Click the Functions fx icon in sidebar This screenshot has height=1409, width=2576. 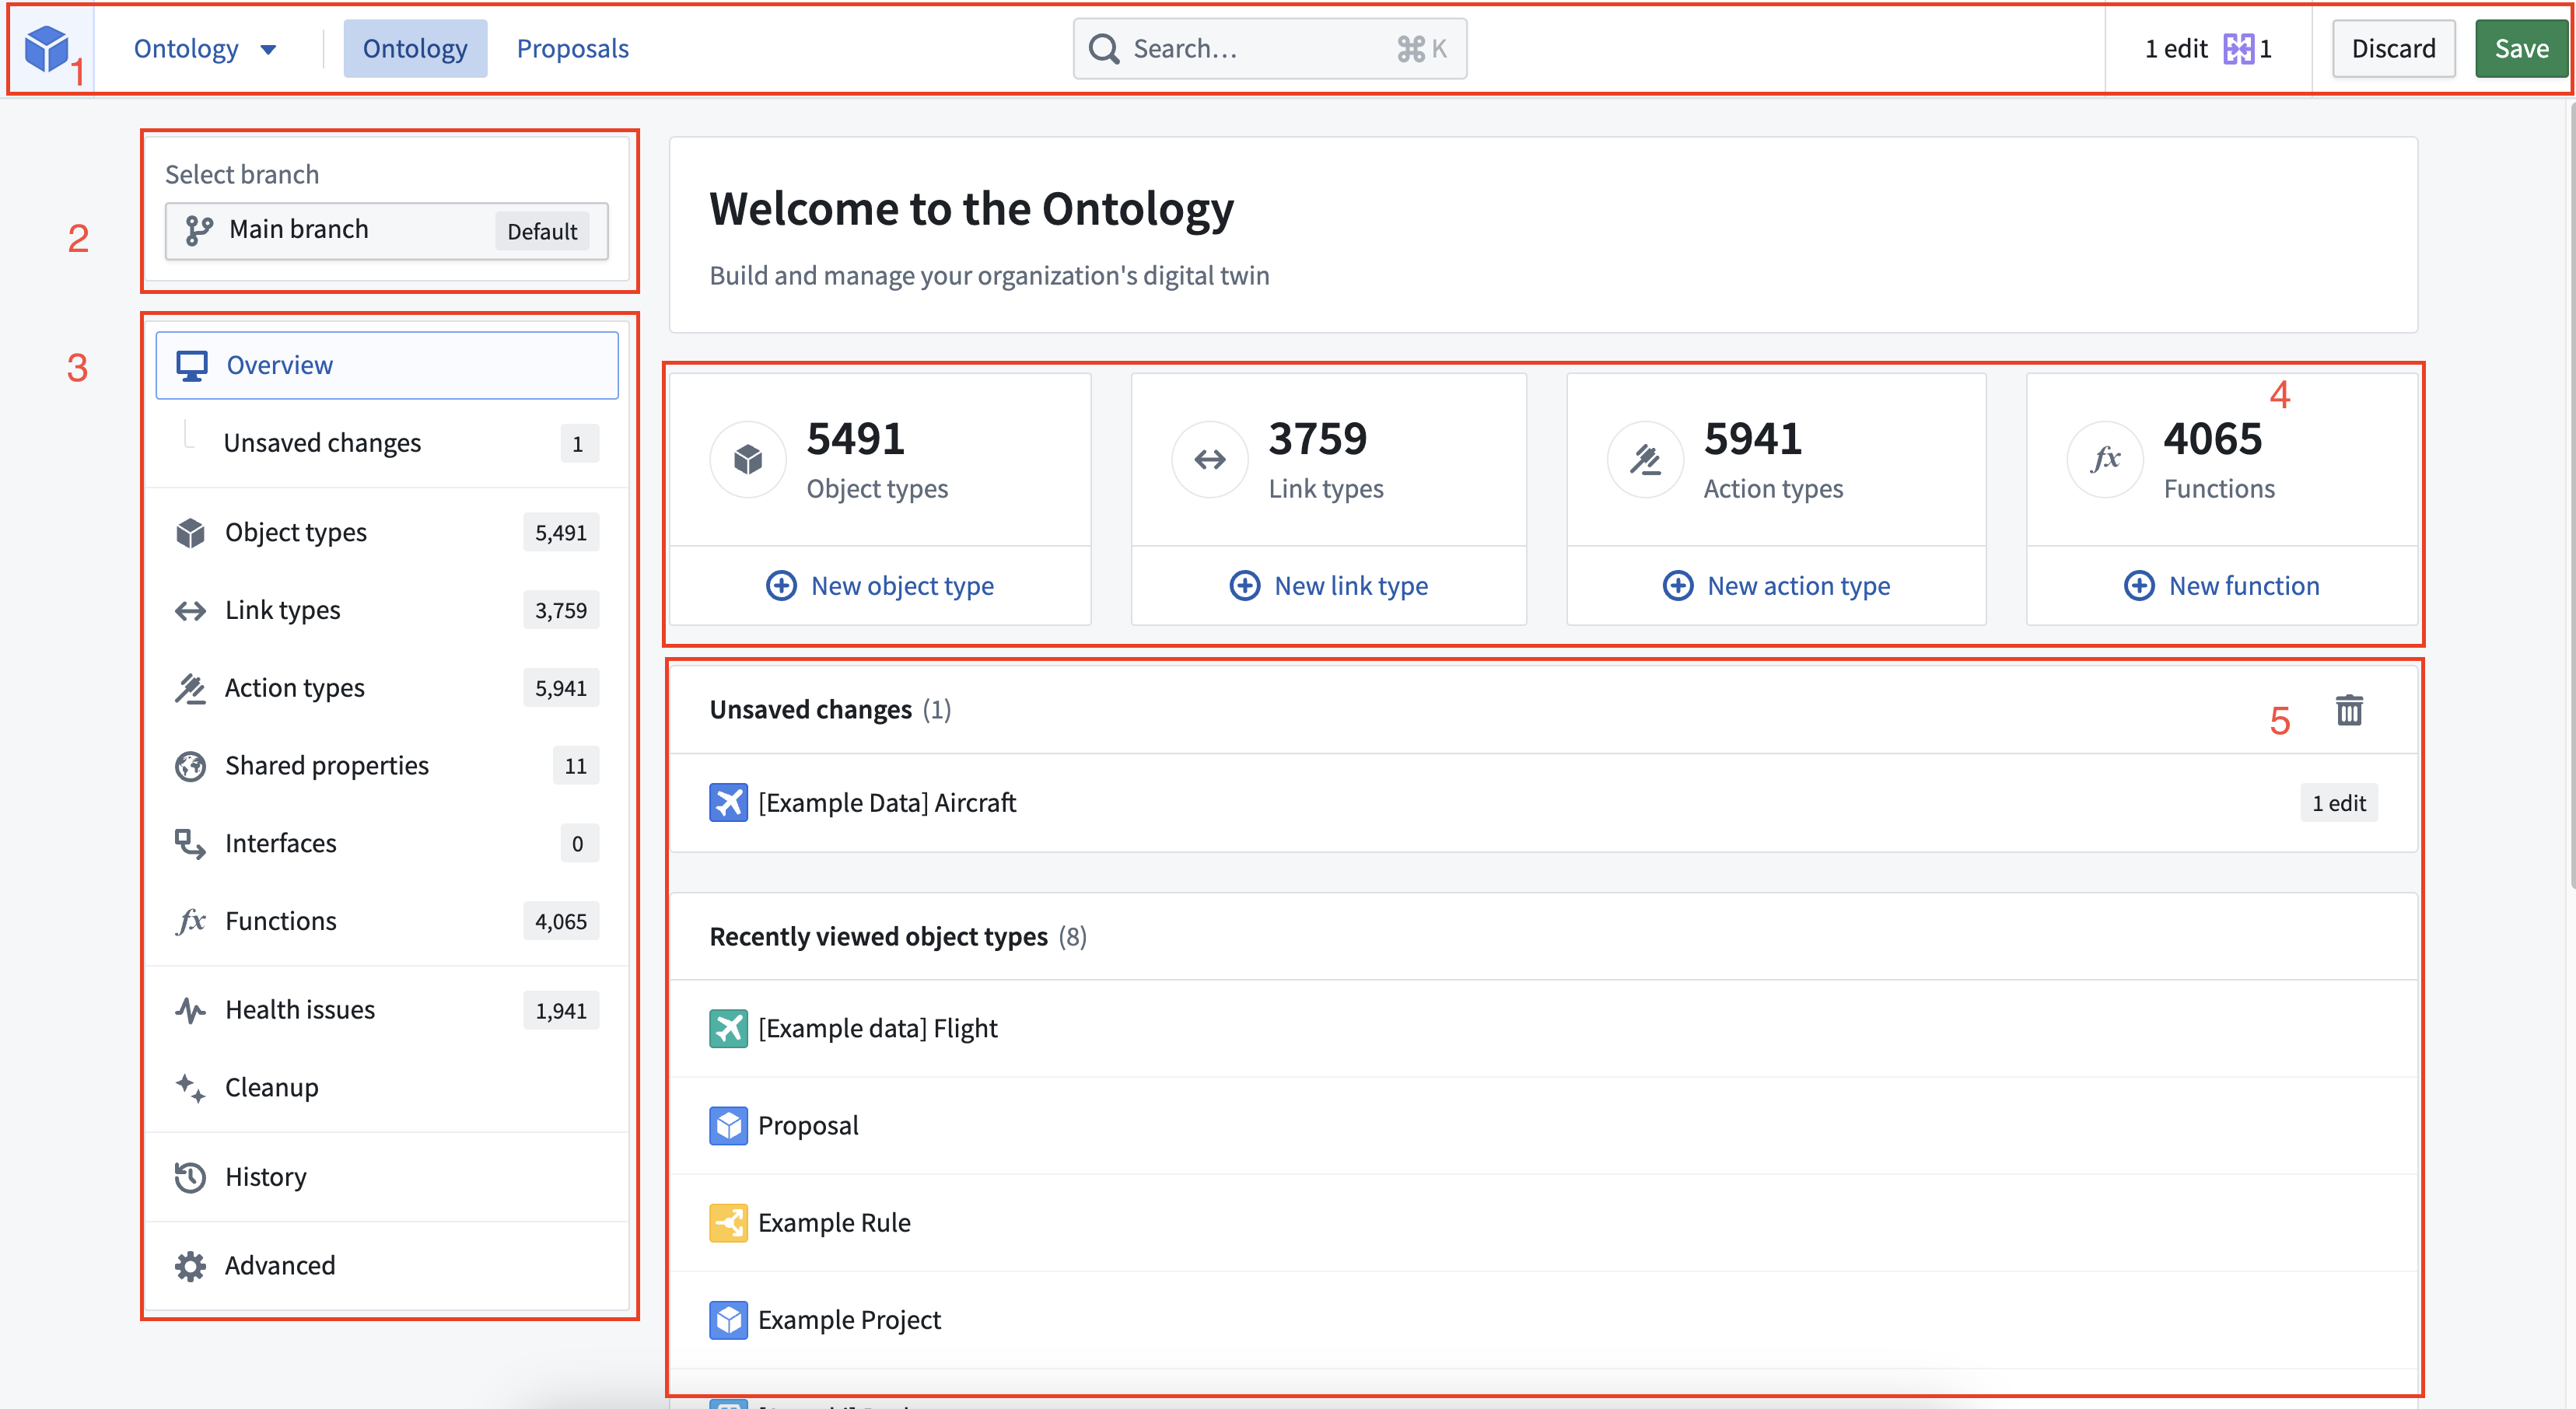(190, 921)
